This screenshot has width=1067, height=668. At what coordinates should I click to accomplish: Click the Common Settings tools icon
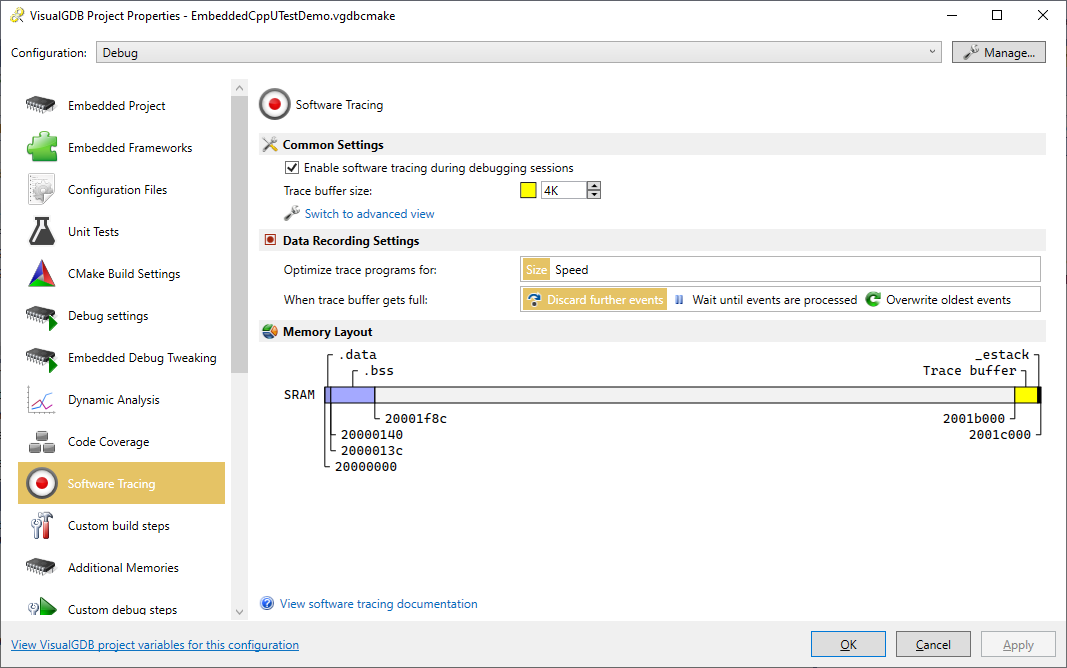coord(270,144)
